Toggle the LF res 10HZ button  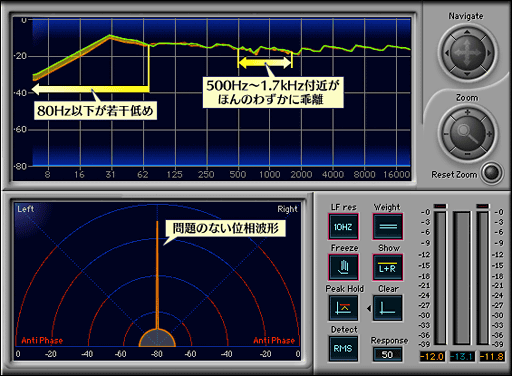343,227
